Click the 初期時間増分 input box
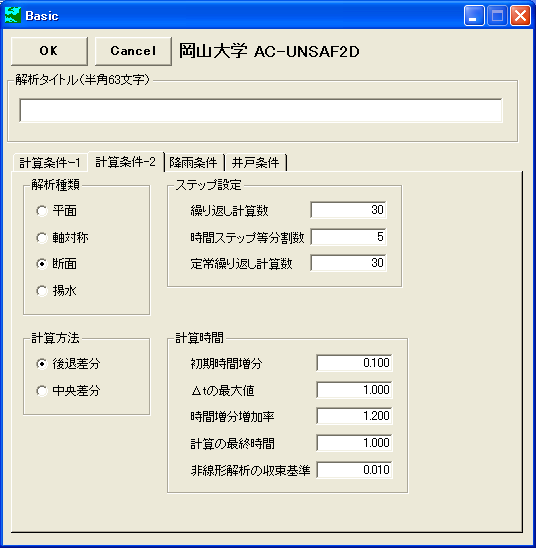Image resolution: width=536 pixels, height=548 pixels. coord(354,363)
